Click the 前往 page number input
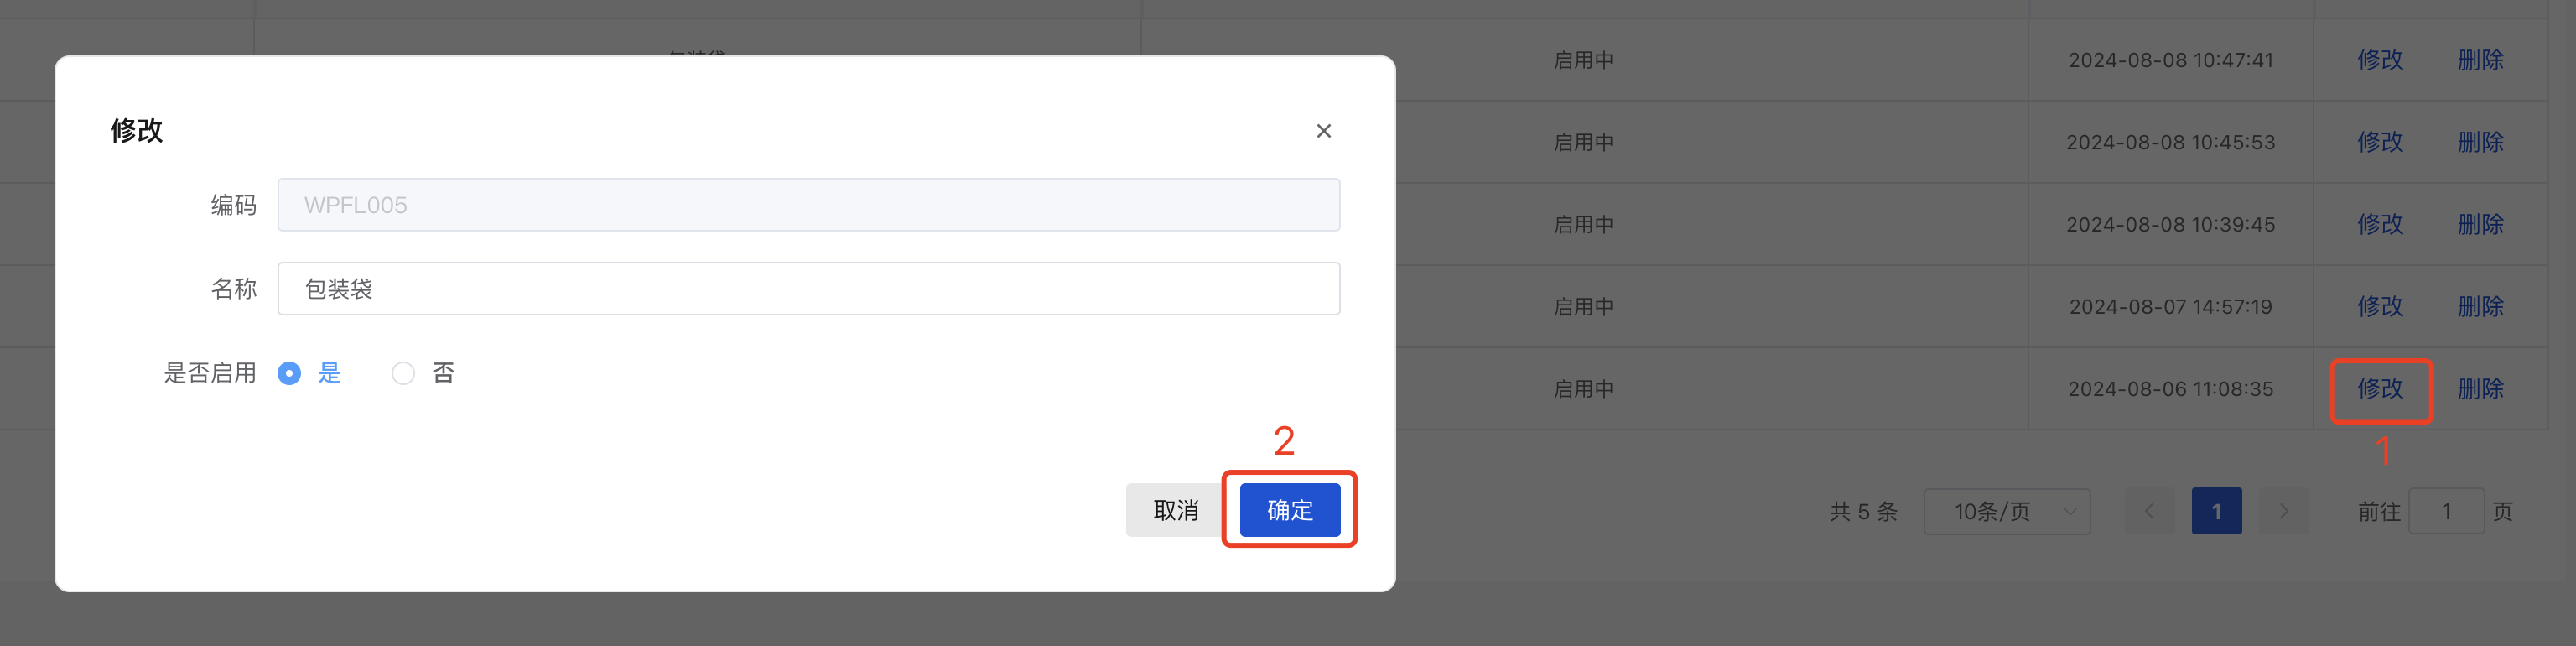This screenshot has height=646, width=2576. pos(2447,510)
